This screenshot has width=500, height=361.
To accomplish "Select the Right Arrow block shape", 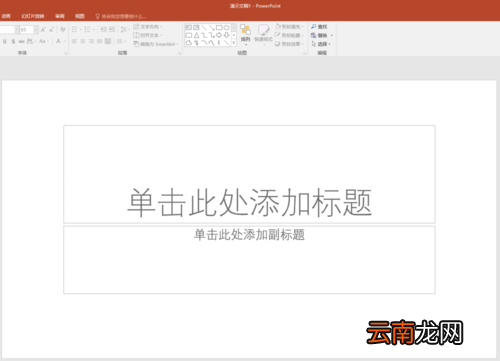I will (x=219, y=35).
